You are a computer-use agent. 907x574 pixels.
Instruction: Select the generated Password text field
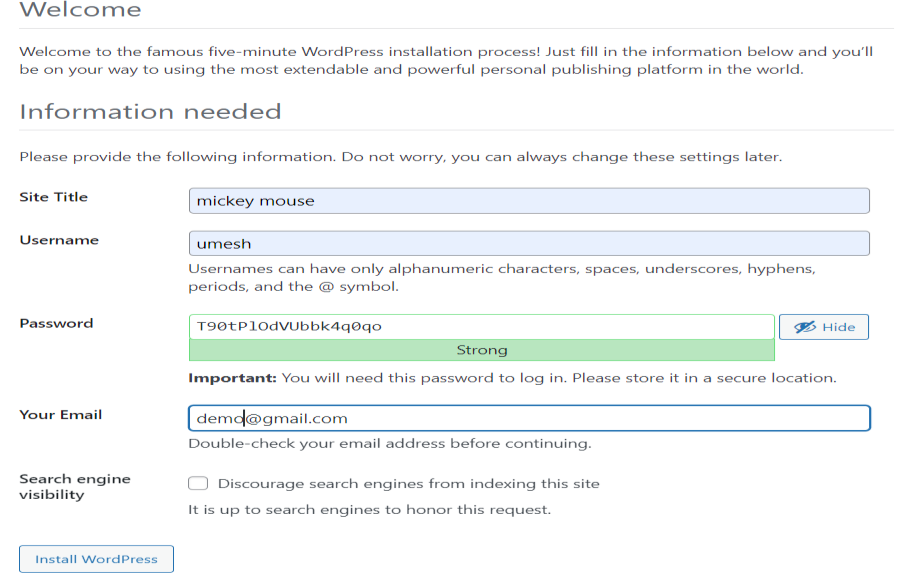[x=481, y=327]
